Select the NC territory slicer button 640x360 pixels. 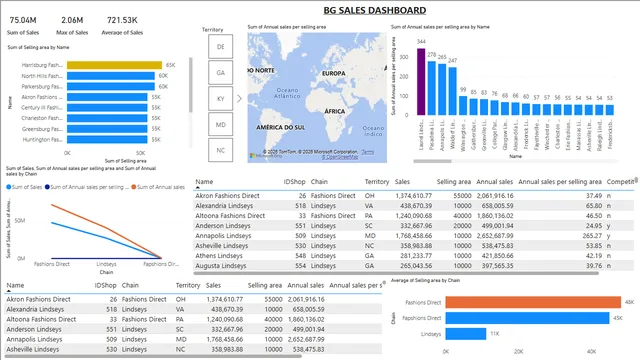(220, 150)
